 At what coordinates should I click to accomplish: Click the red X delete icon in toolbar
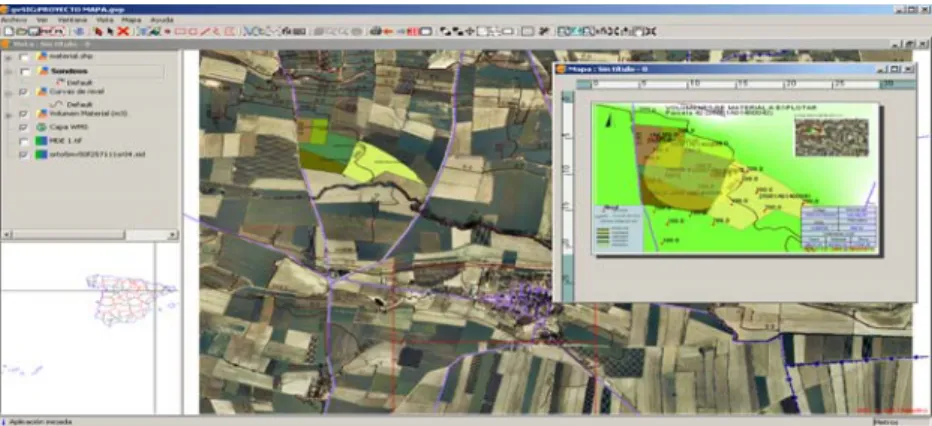point(123,31)
